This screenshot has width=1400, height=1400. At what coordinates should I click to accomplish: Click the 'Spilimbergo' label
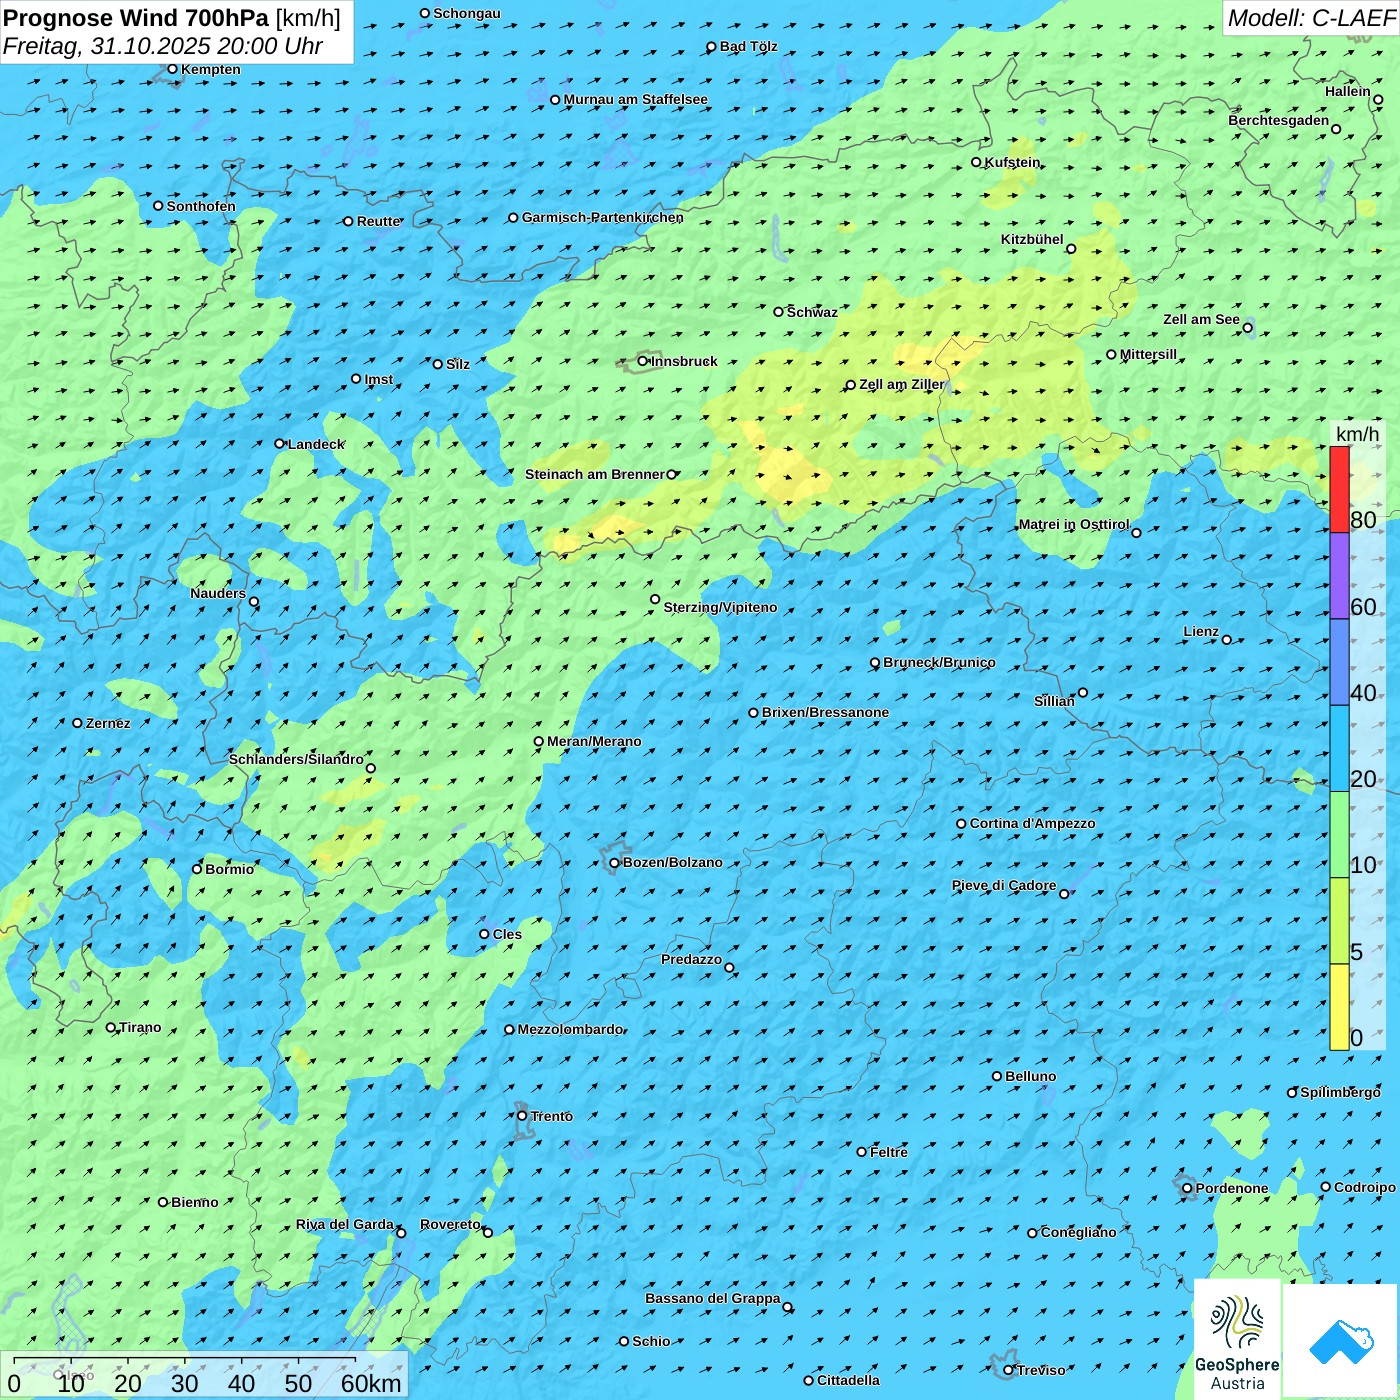click(x=1340, y=1093)
